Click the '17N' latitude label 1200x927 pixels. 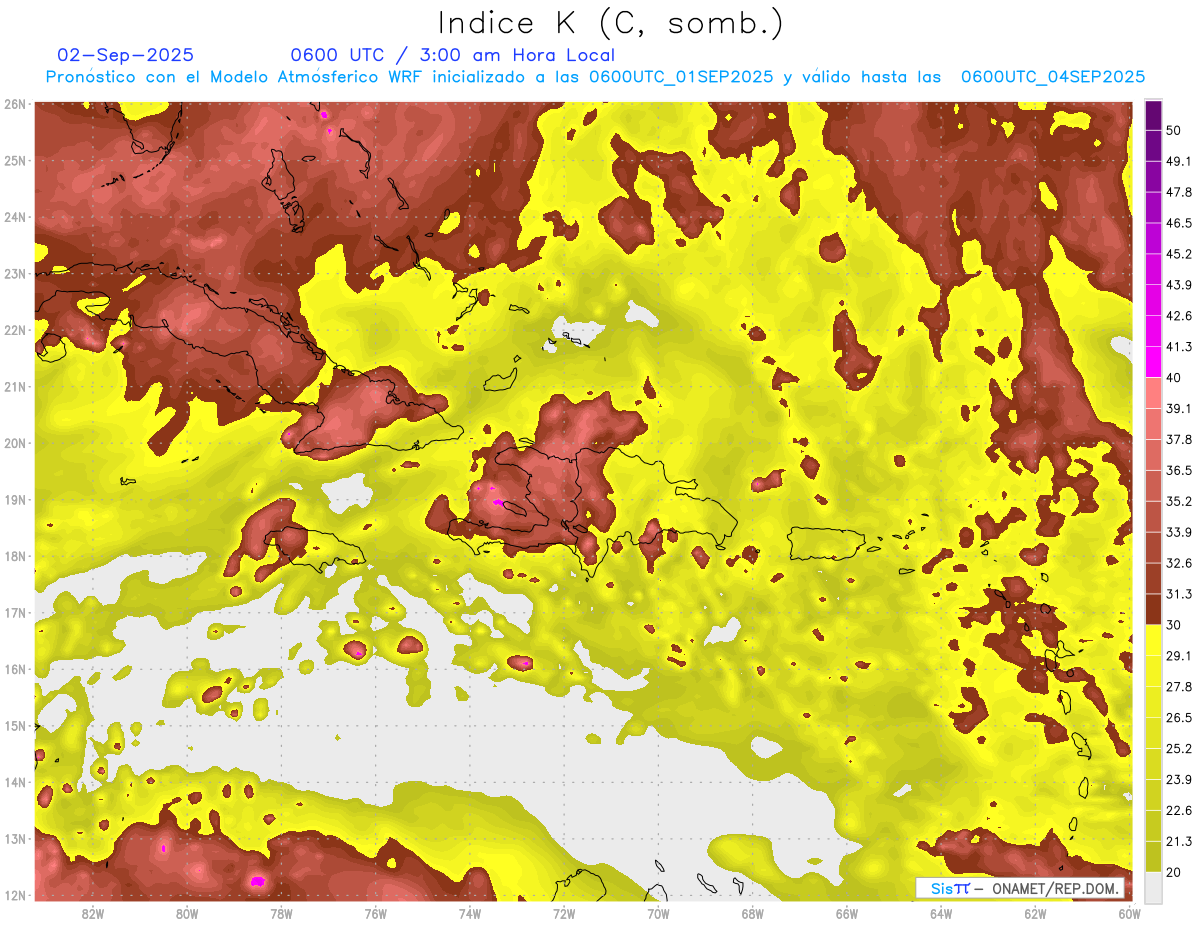[15, 612]
